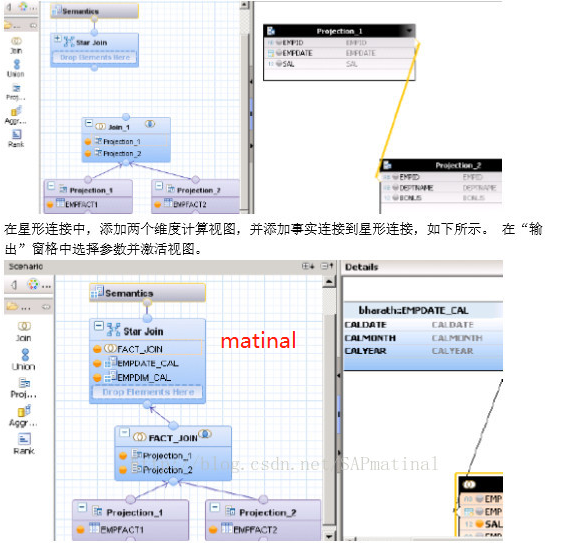Collapse the upper Projection_1 node
588x543 pixels.
[51, 186]
